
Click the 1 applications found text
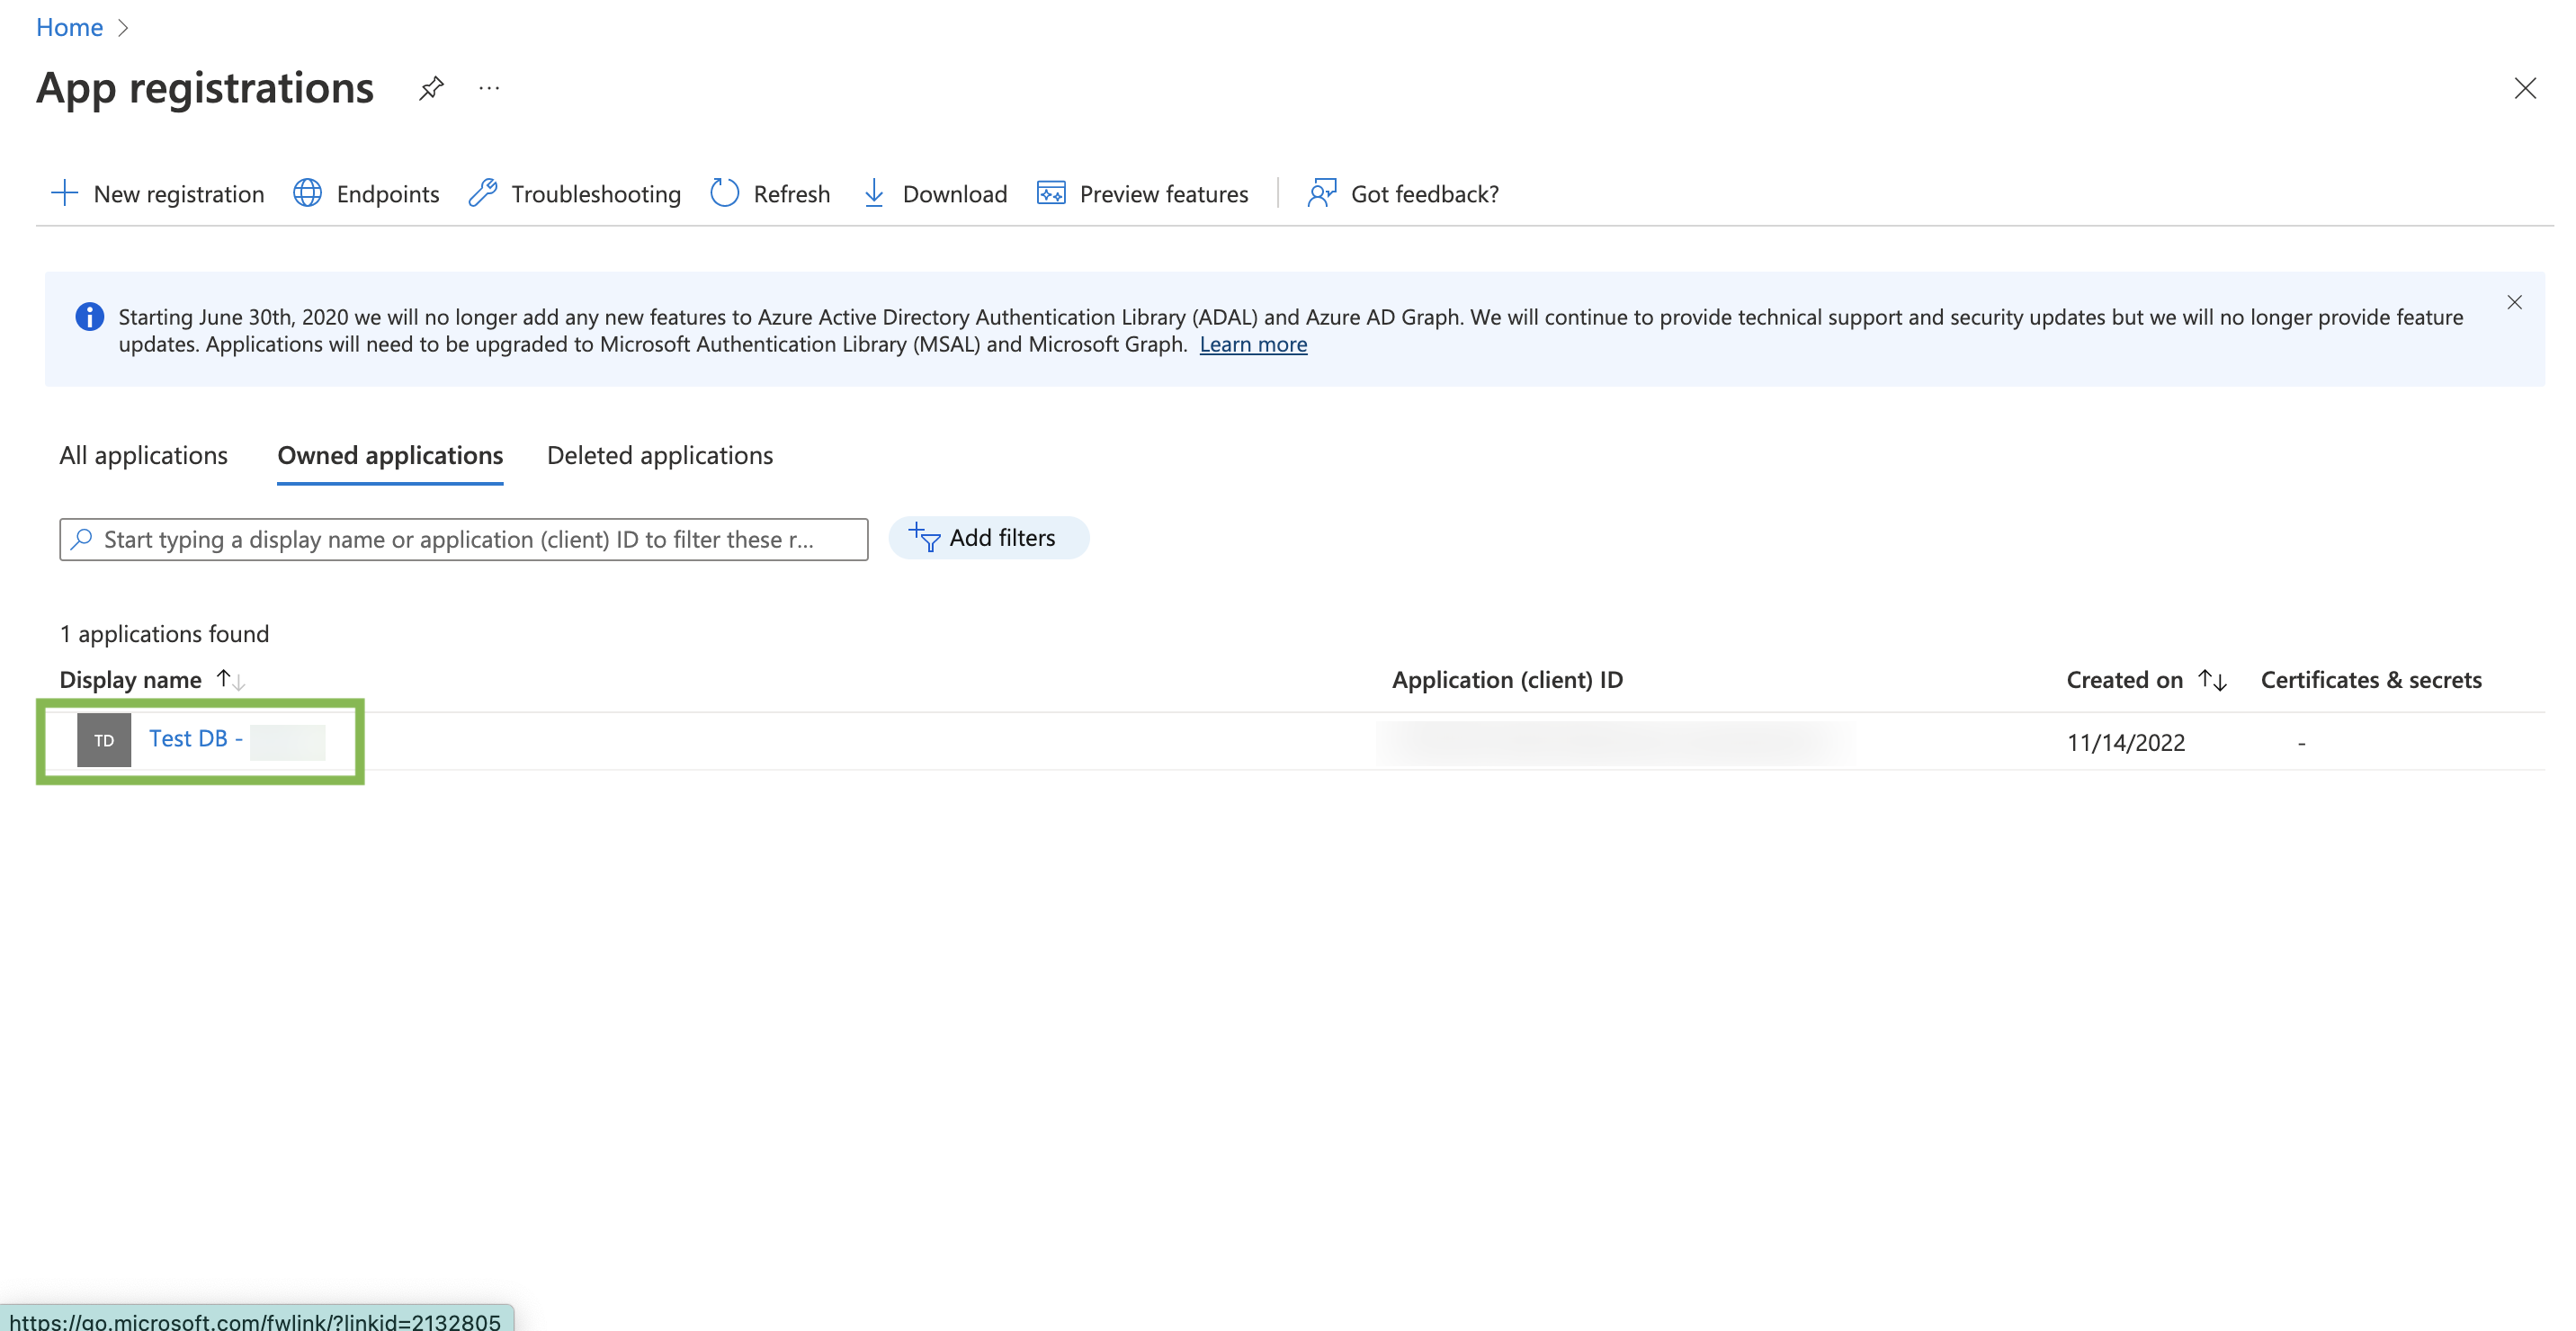tap(164, 634)
